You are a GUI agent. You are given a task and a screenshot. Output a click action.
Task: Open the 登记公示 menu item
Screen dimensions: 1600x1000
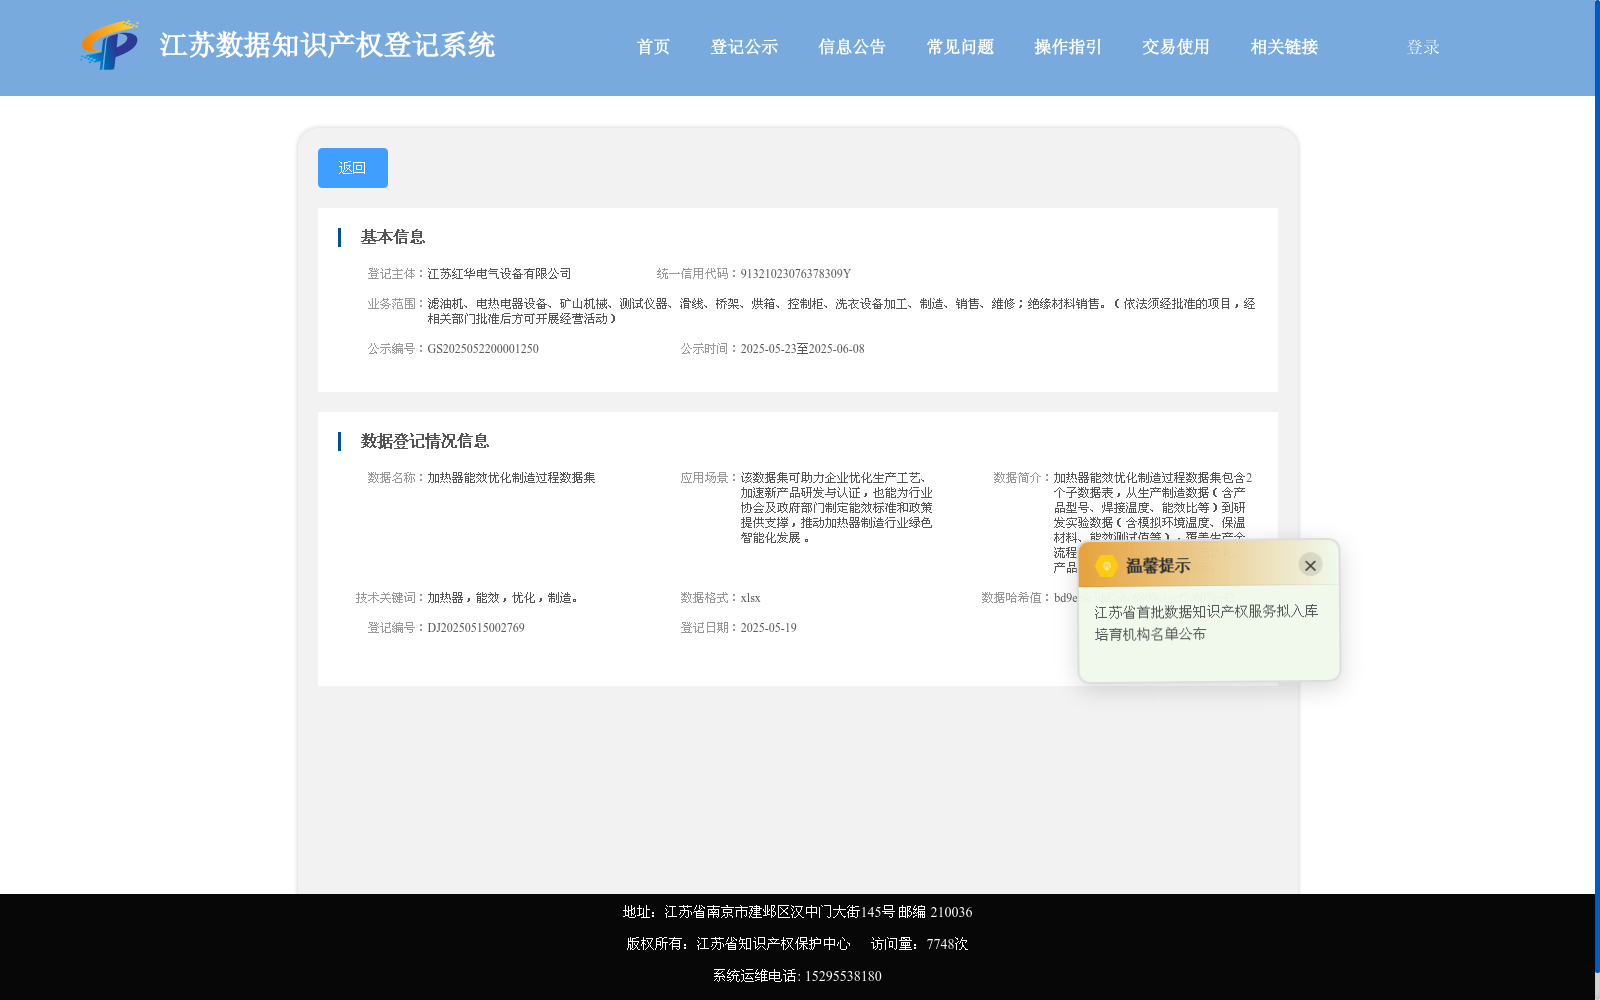[x=744, y=47]
